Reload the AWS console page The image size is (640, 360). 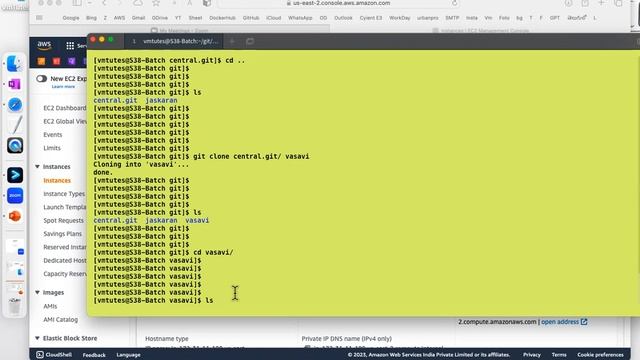coord(454,3)
